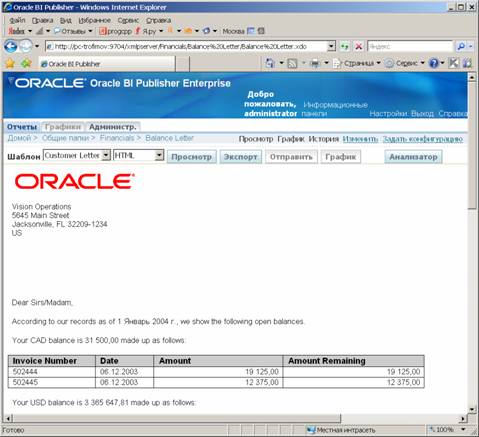Switch to the Отчеты tab
Image resolution: width=479 pixels, height=437 pixels.
(22, 127)
